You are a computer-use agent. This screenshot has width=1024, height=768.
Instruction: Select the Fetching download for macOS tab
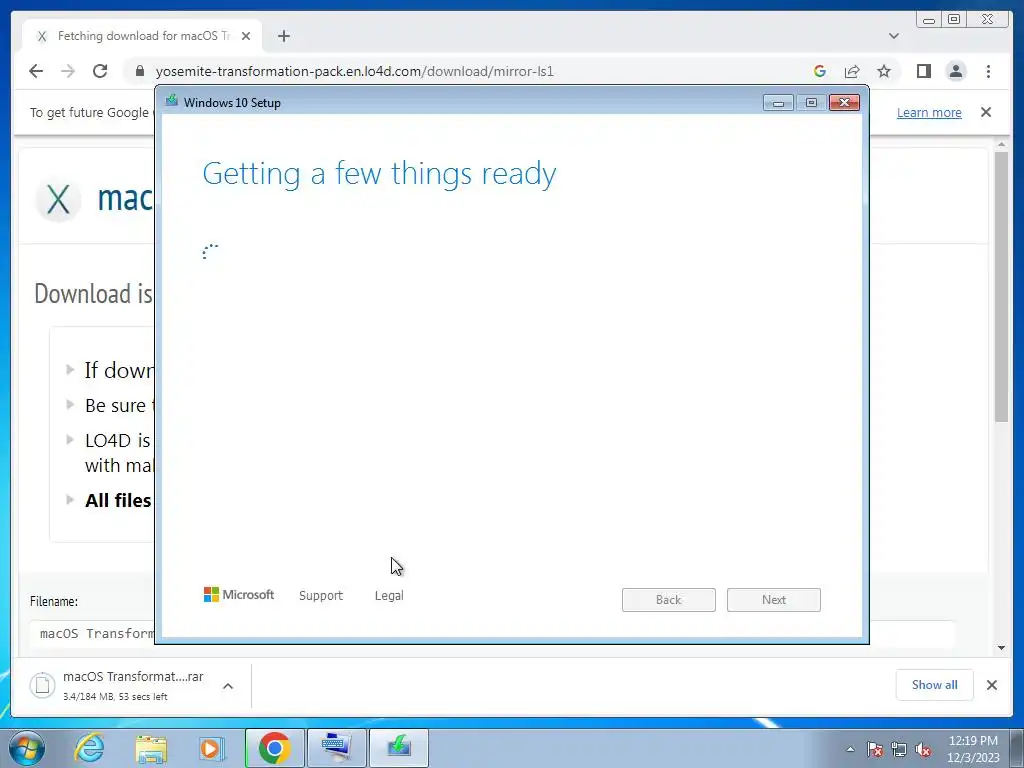[x=142, y=36]
